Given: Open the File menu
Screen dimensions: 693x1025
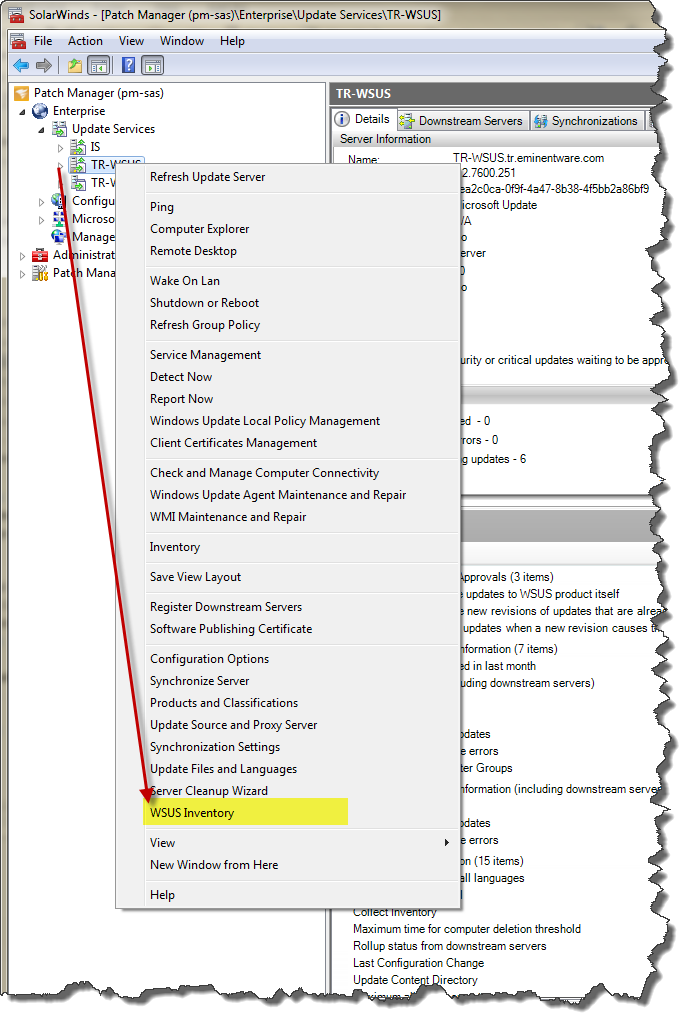Looking at the screenshot, I should (x=43, y=41).
